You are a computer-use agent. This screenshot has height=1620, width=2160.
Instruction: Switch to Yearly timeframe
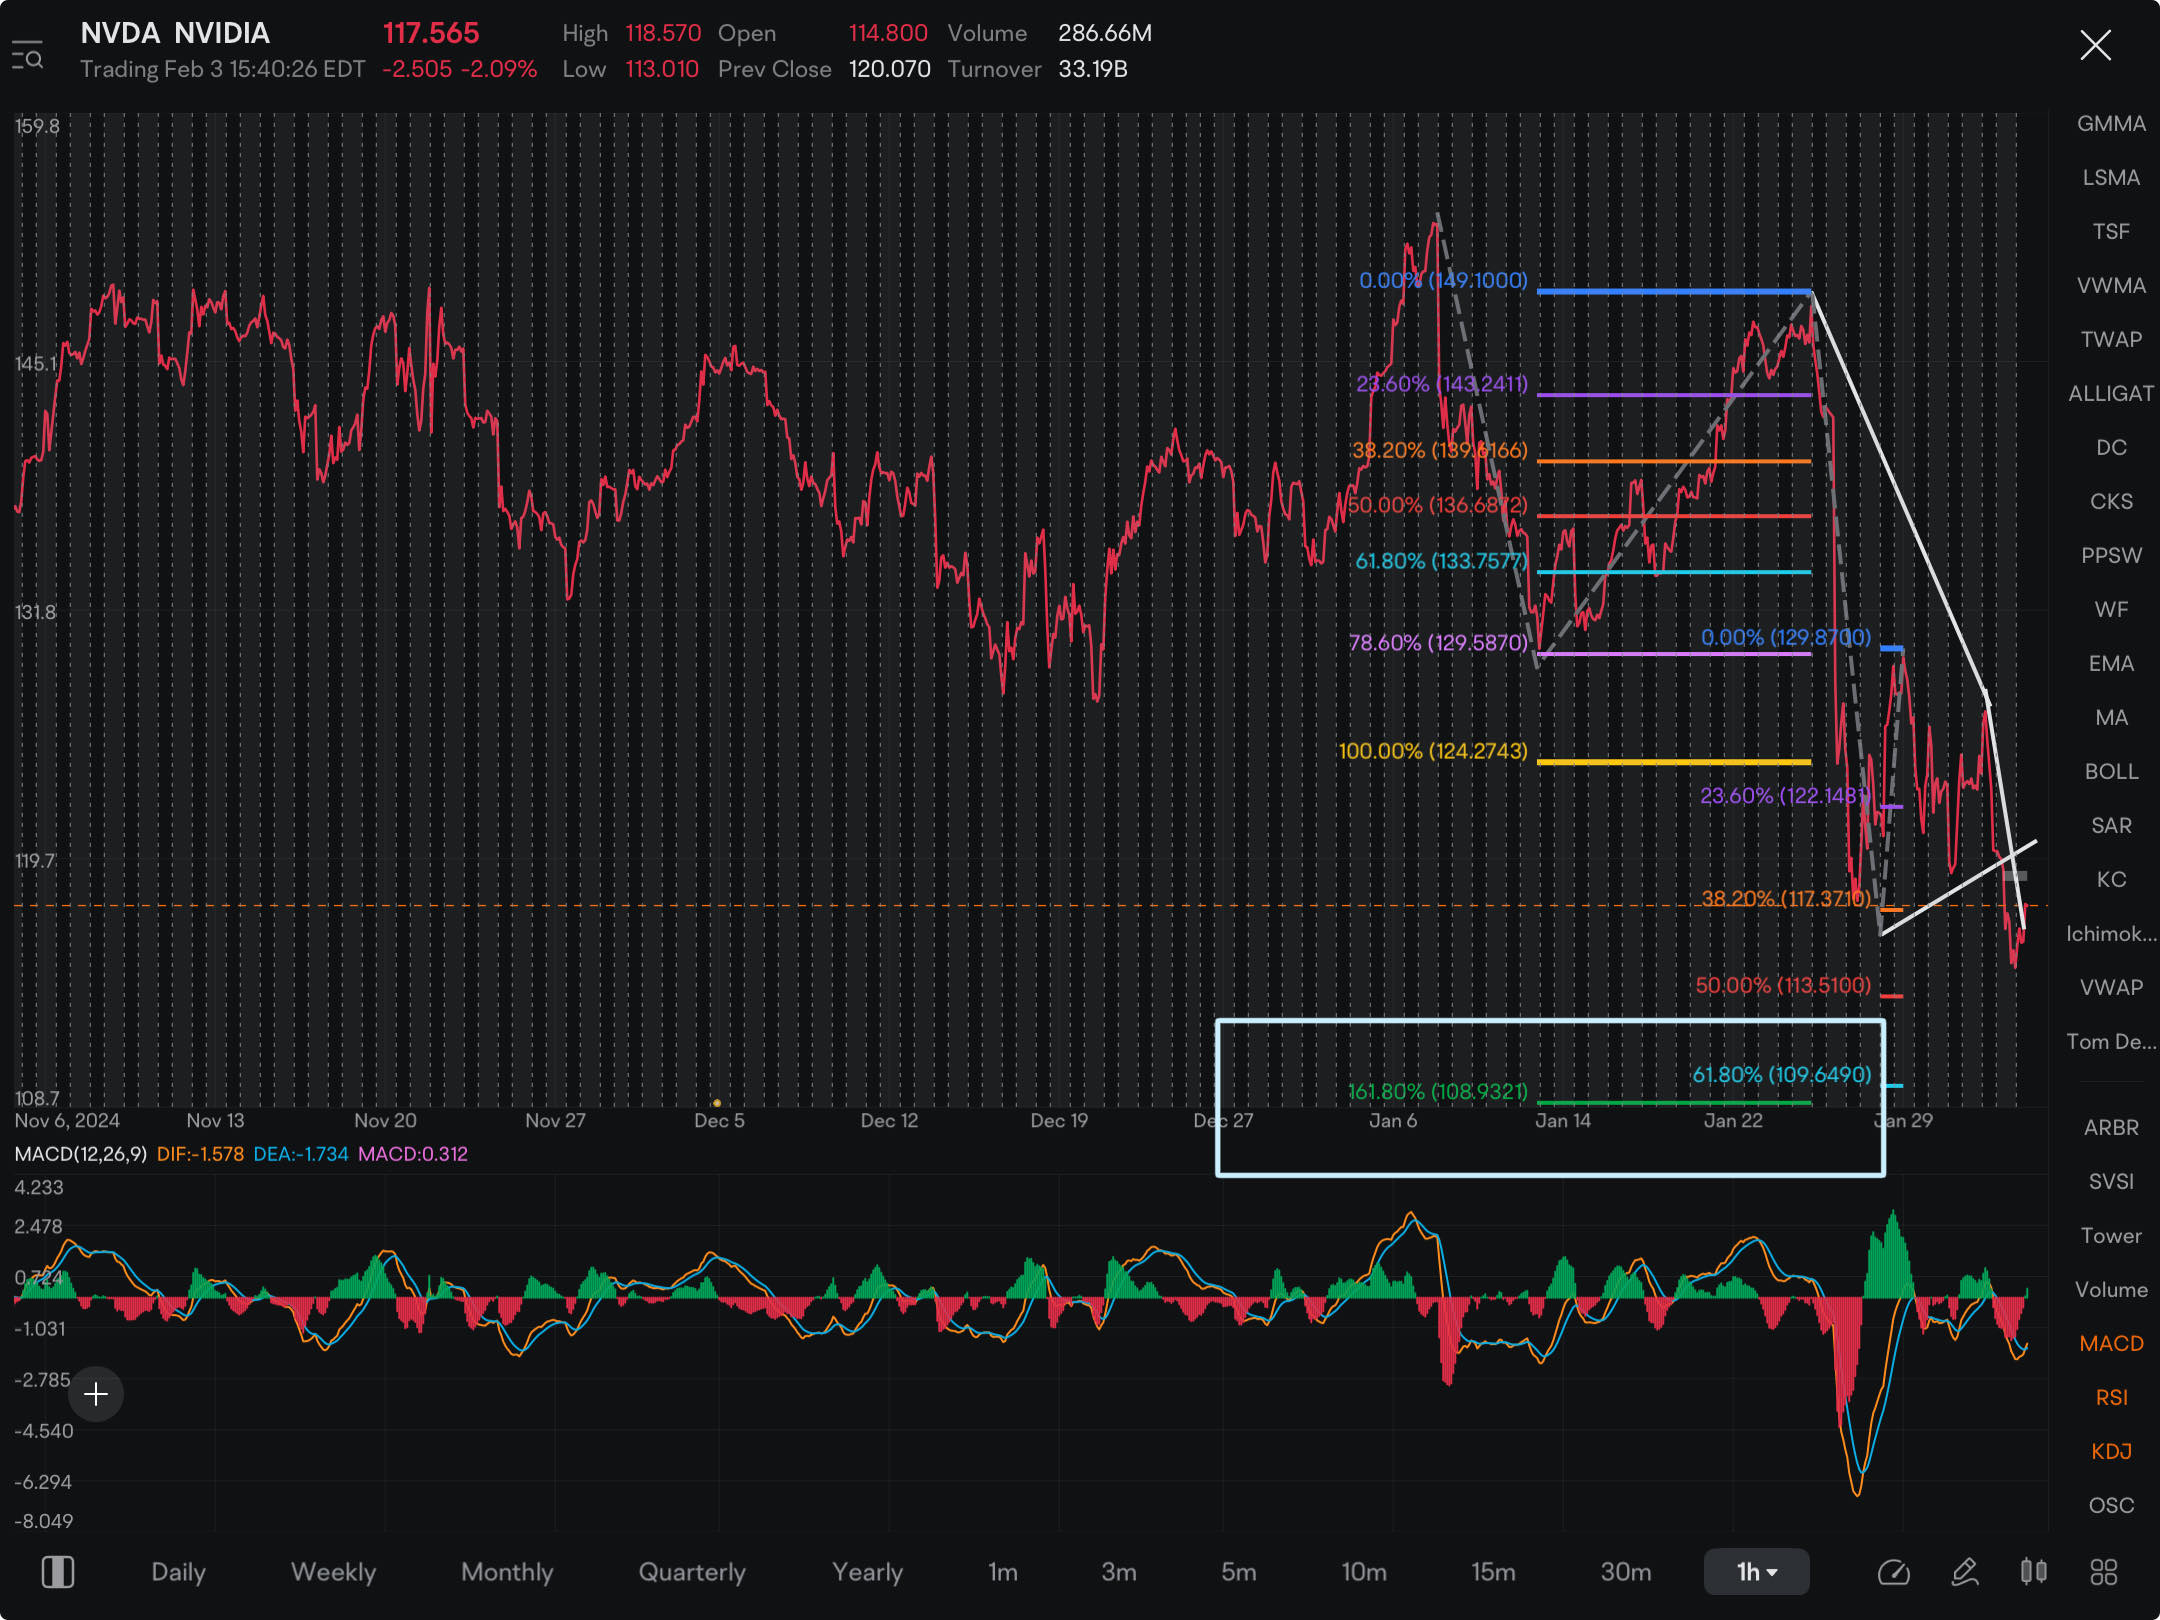pos(867,1572)
